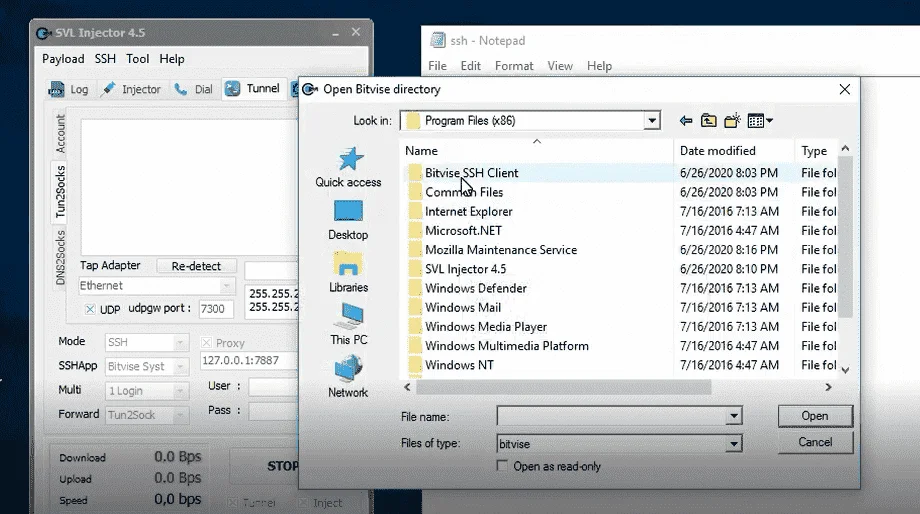Open the Injector tab in SVL Injector
920x514 pixels.
[131, 89]
